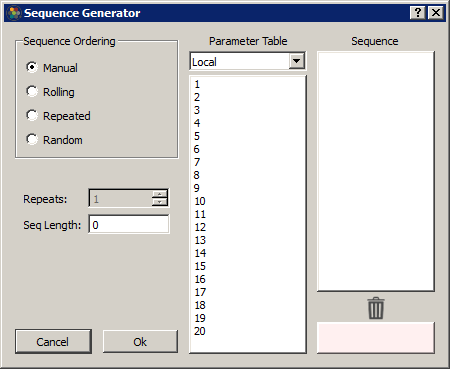Screen dimensions: 450x369
Task: Select parameter row 18
Action: tap(247, 305)
